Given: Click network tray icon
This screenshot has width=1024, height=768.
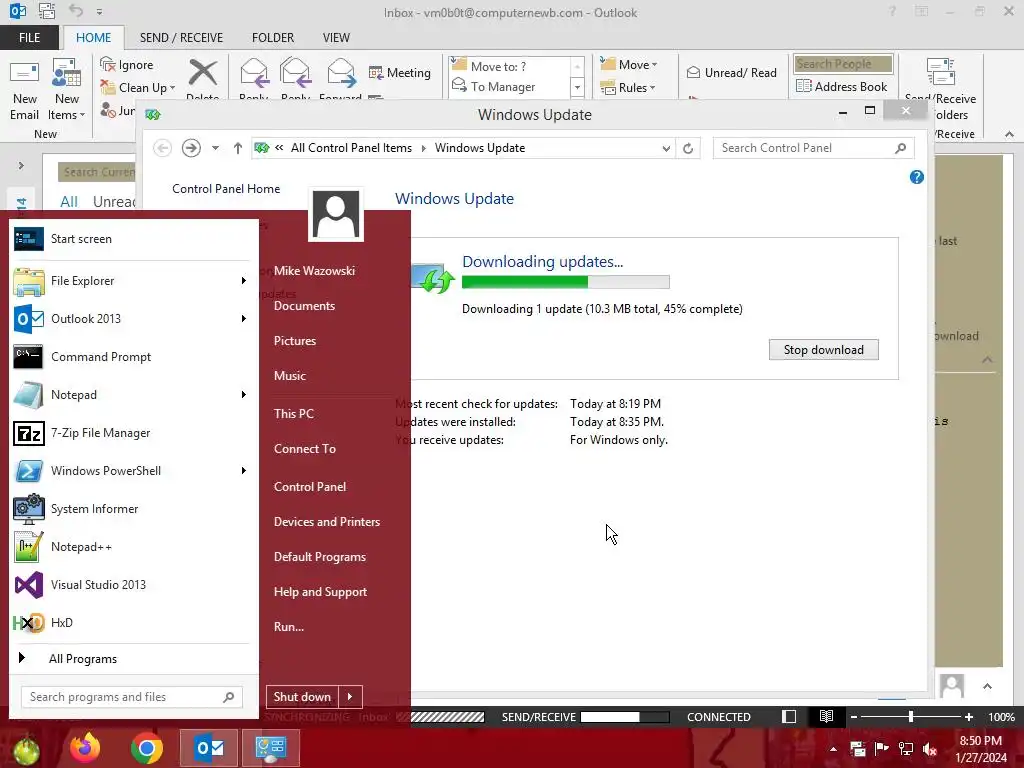Looking at the screenshot, I should 906,748.
